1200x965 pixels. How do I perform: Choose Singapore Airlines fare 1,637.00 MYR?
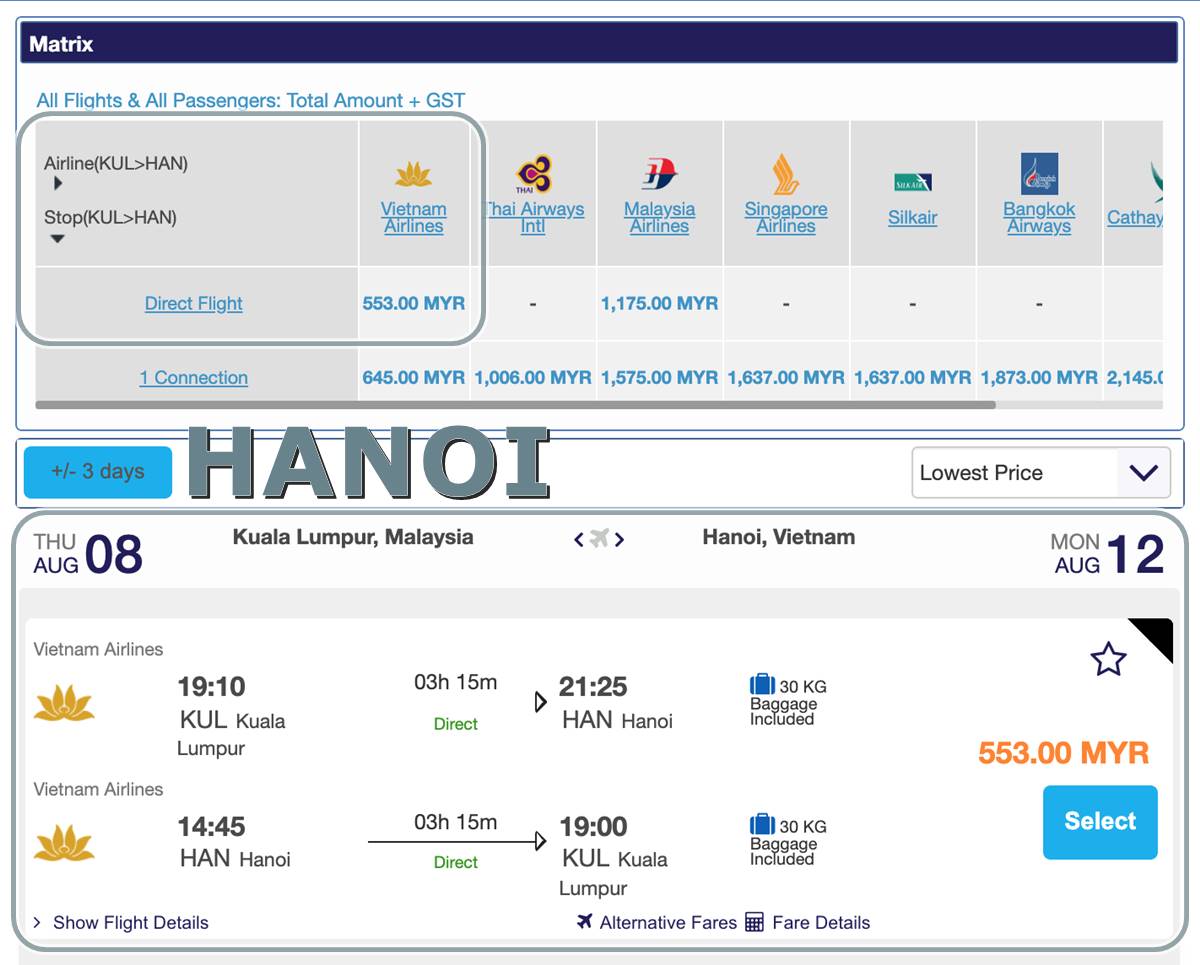click(786, 378)
